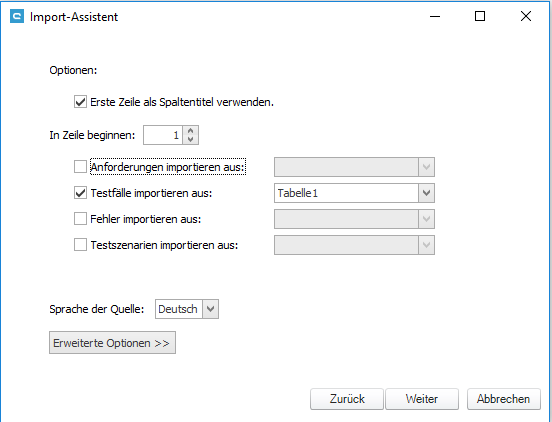The image size is (552, 422).
Task: Click the 'In Zeile beginnen' number field
Action: click(x=163, y=135)
